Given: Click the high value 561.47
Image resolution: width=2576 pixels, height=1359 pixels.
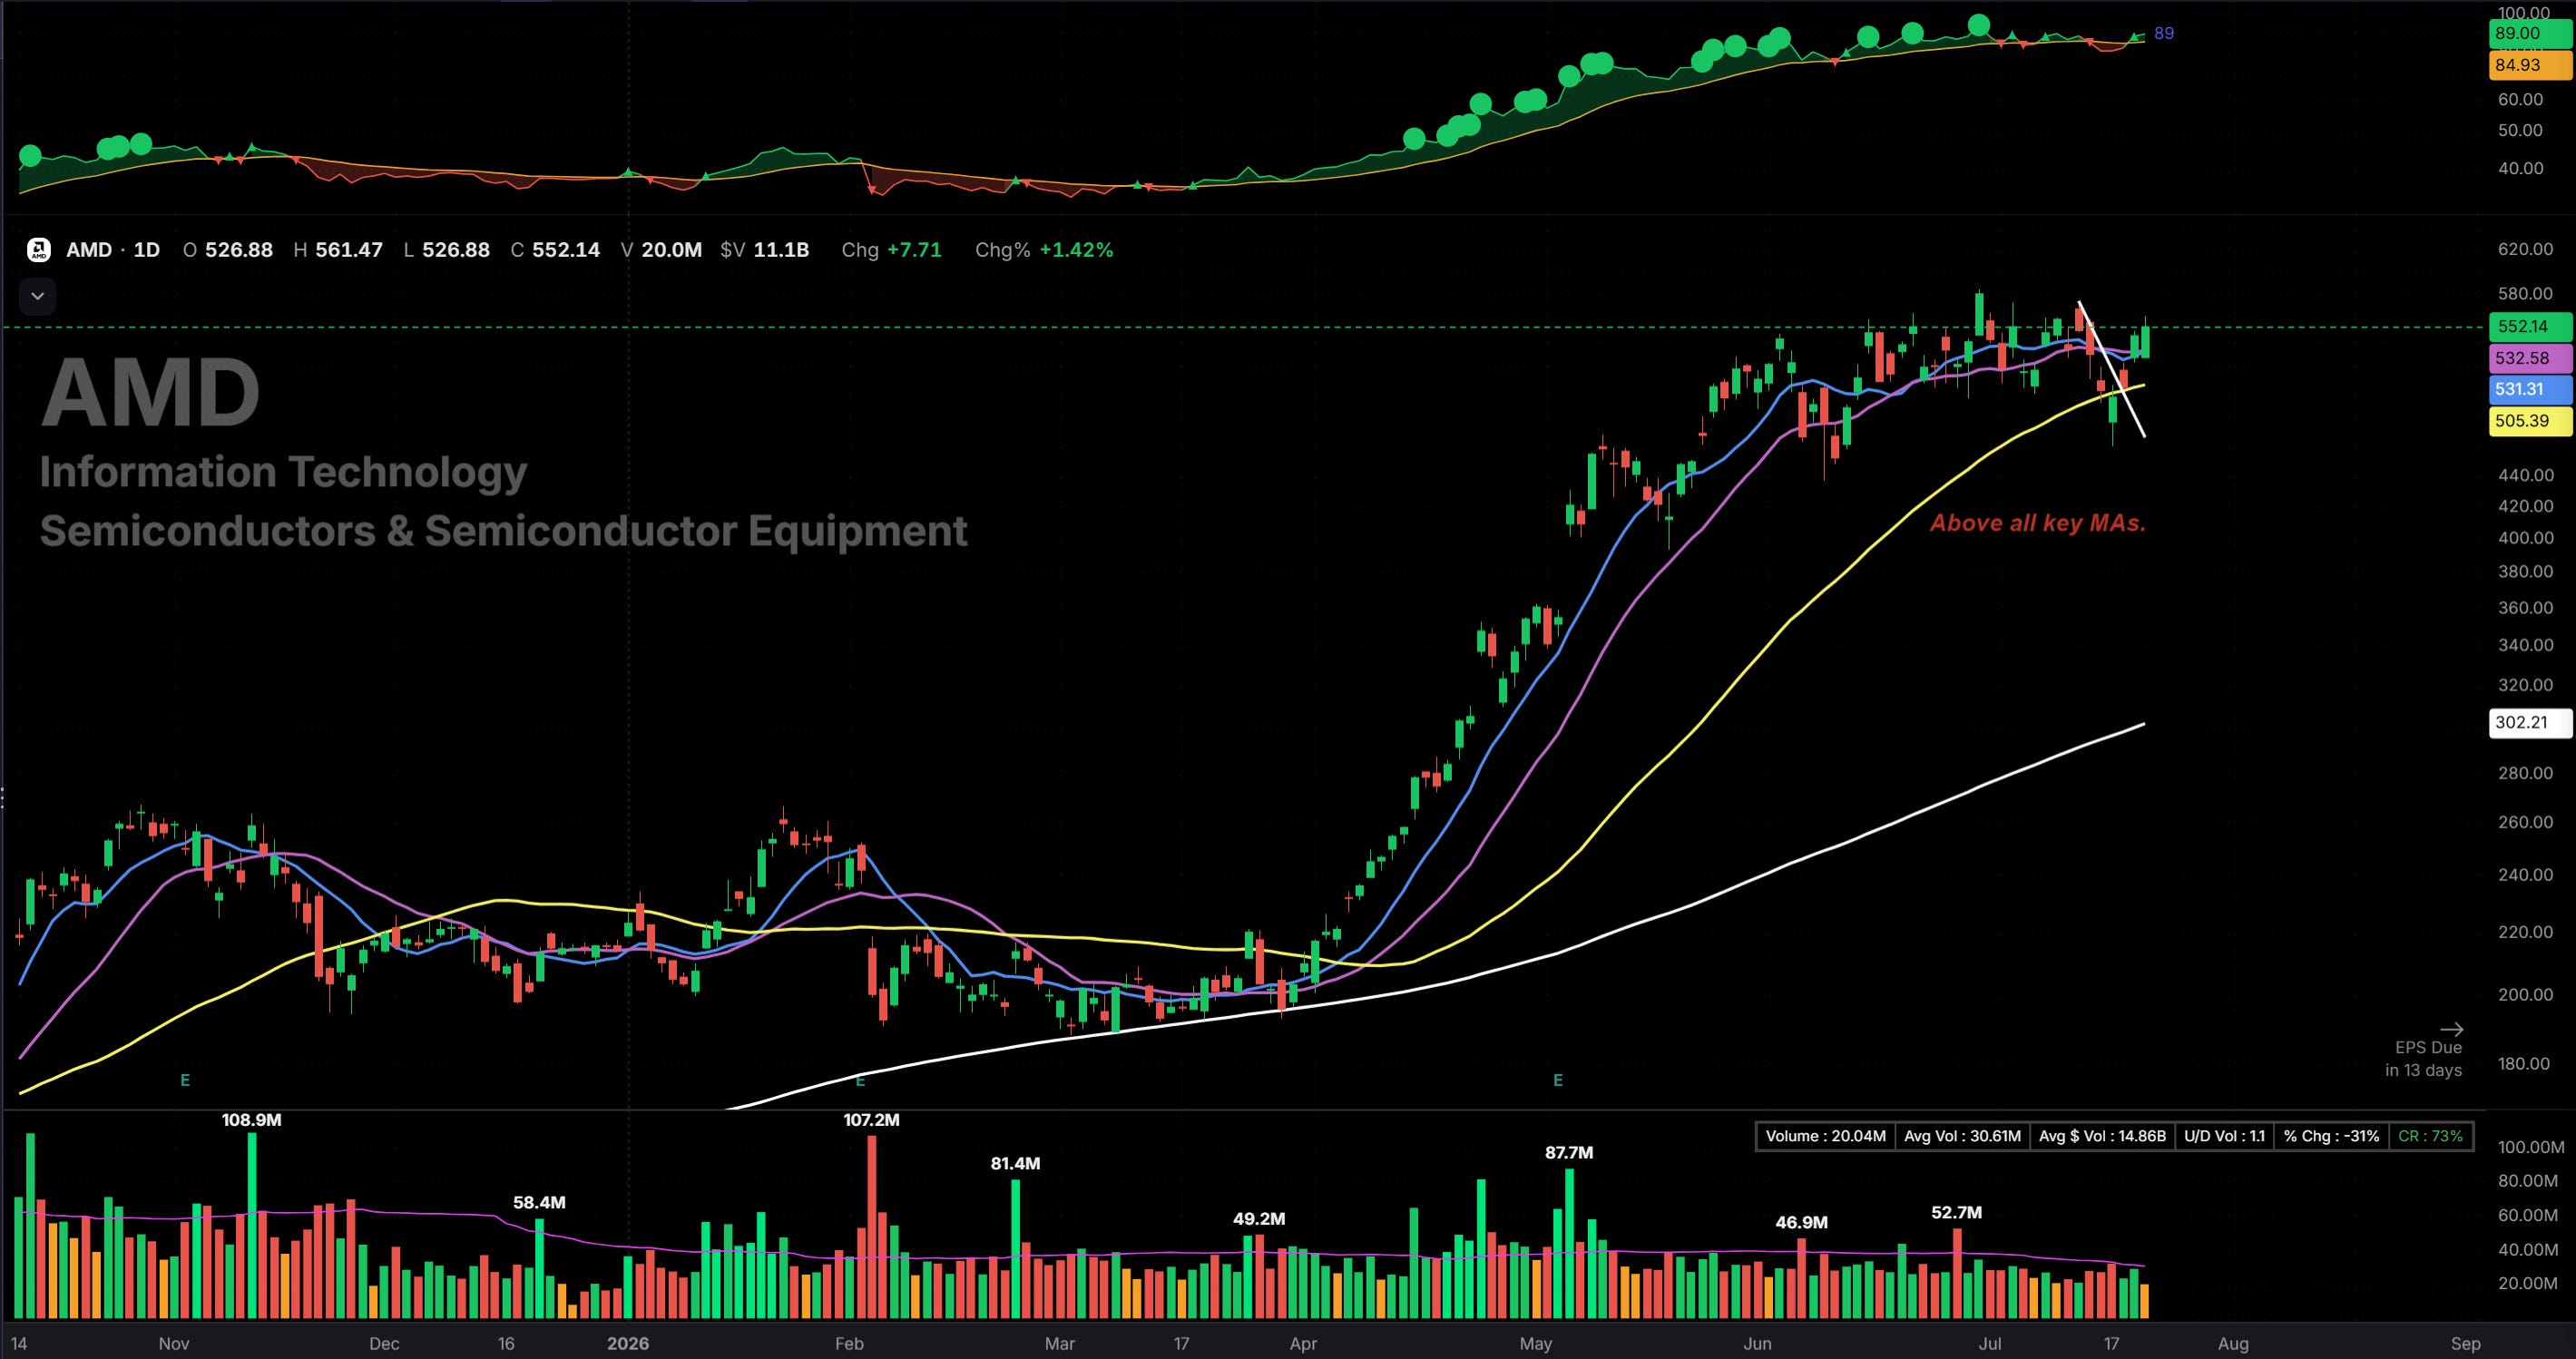Looking at the screenshot, I should point(349,250).
